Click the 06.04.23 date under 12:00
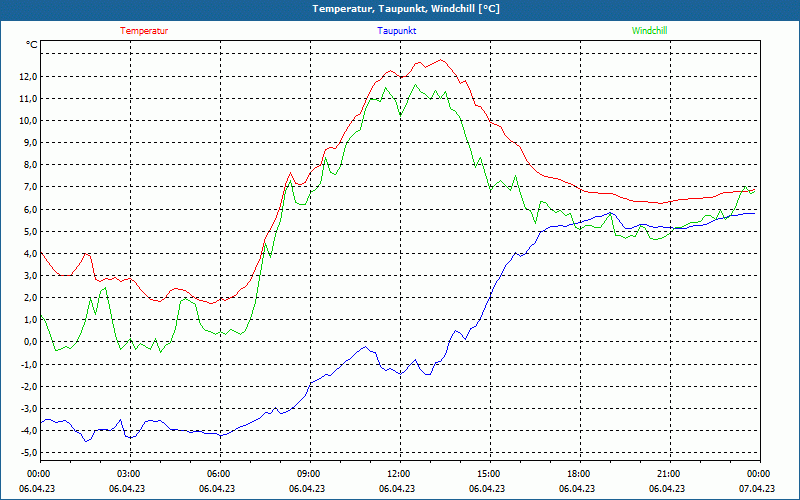Image resolution: width=800 pixels, height=500 pixels. tap(397, 488)
